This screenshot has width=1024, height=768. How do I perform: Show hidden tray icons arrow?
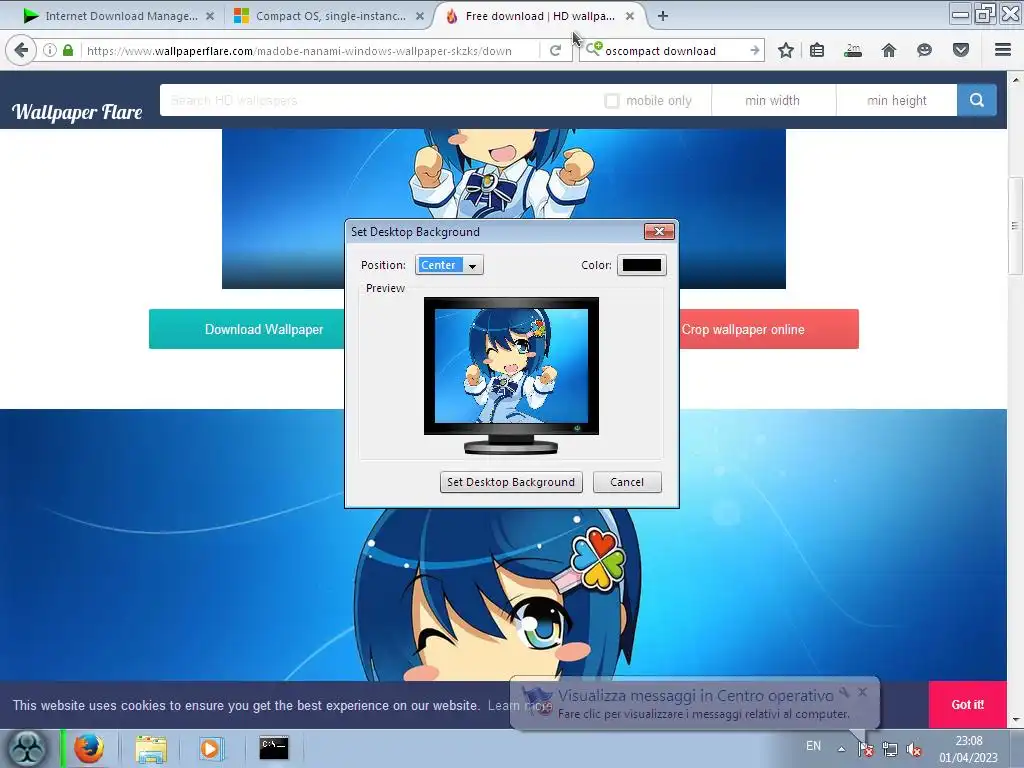click(842, 749)
